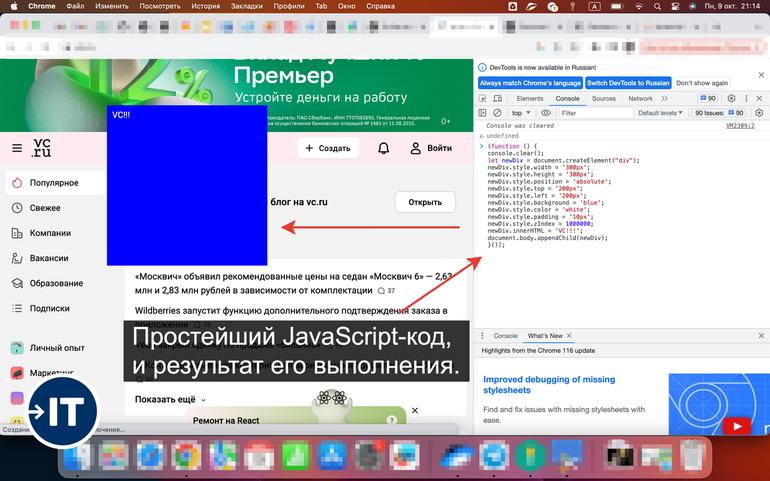Open the vc.ru hamburger menu

(17, 148)
